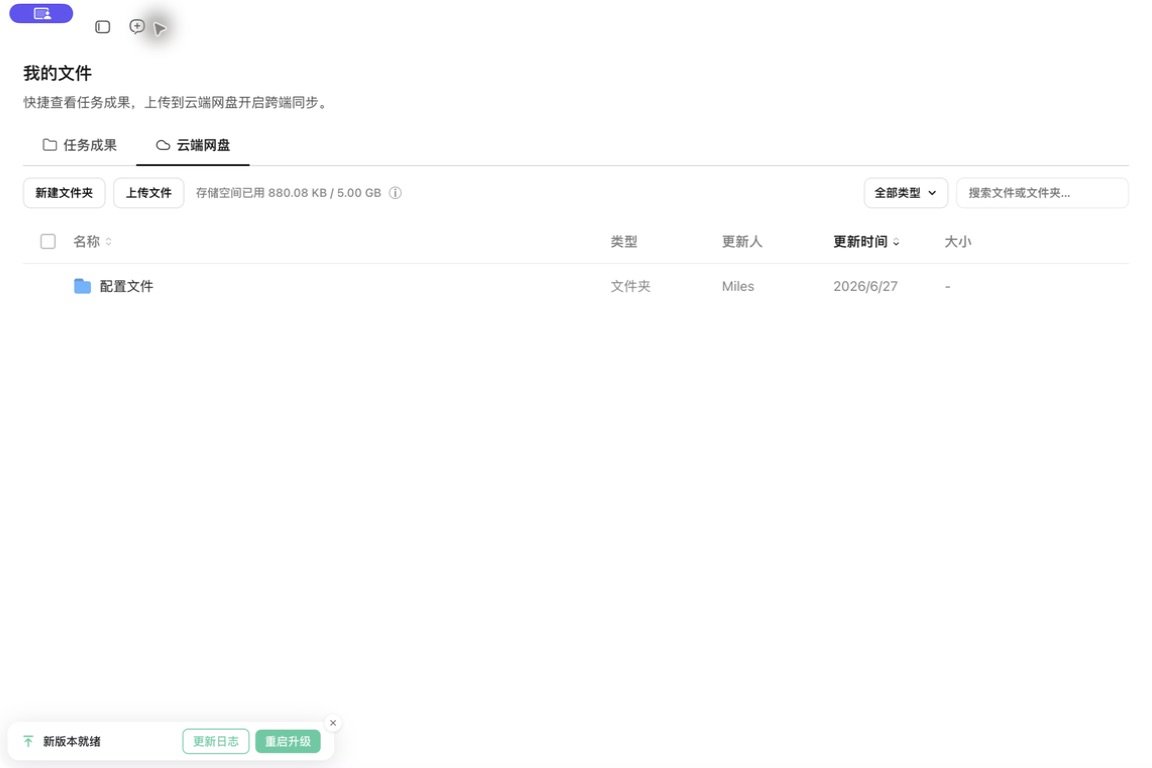Click the 上传文件 button
The width and height of the screenshot is (1152, 768).
[x=148, y=193]
